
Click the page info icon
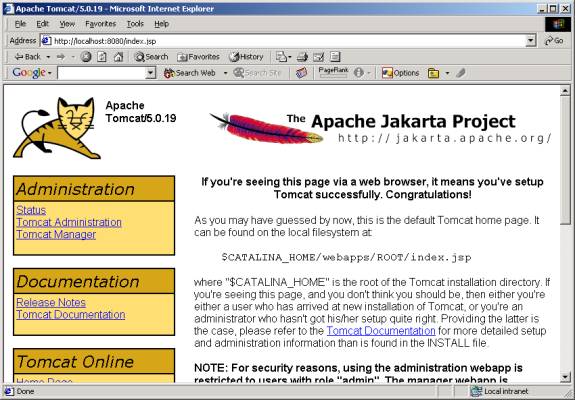359,73
